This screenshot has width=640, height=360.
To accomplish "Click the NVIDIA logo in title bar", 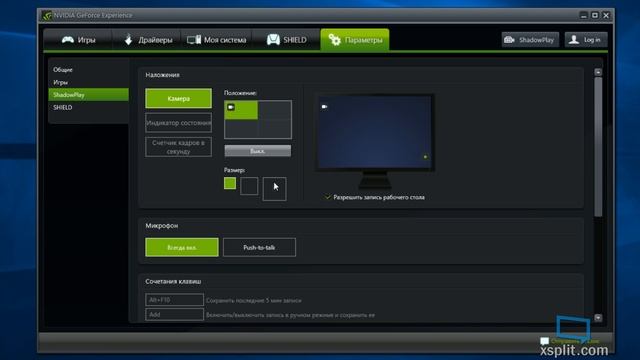I will point(47,16).
